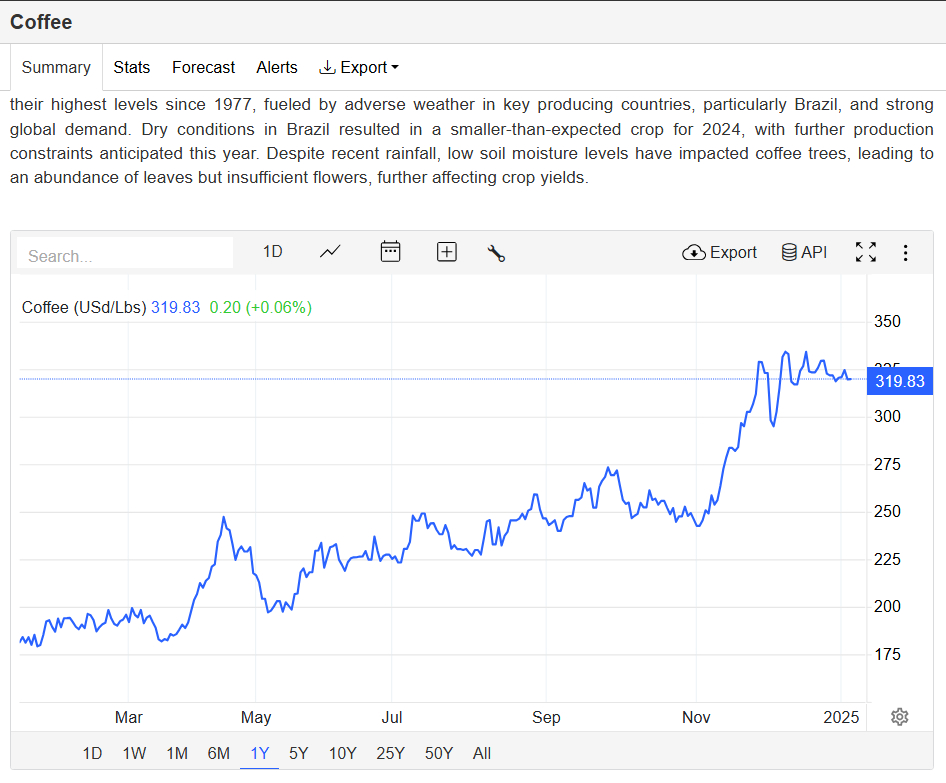Toggle fullscreen chart view
The image size is (946, 783).
pos(865,252)
